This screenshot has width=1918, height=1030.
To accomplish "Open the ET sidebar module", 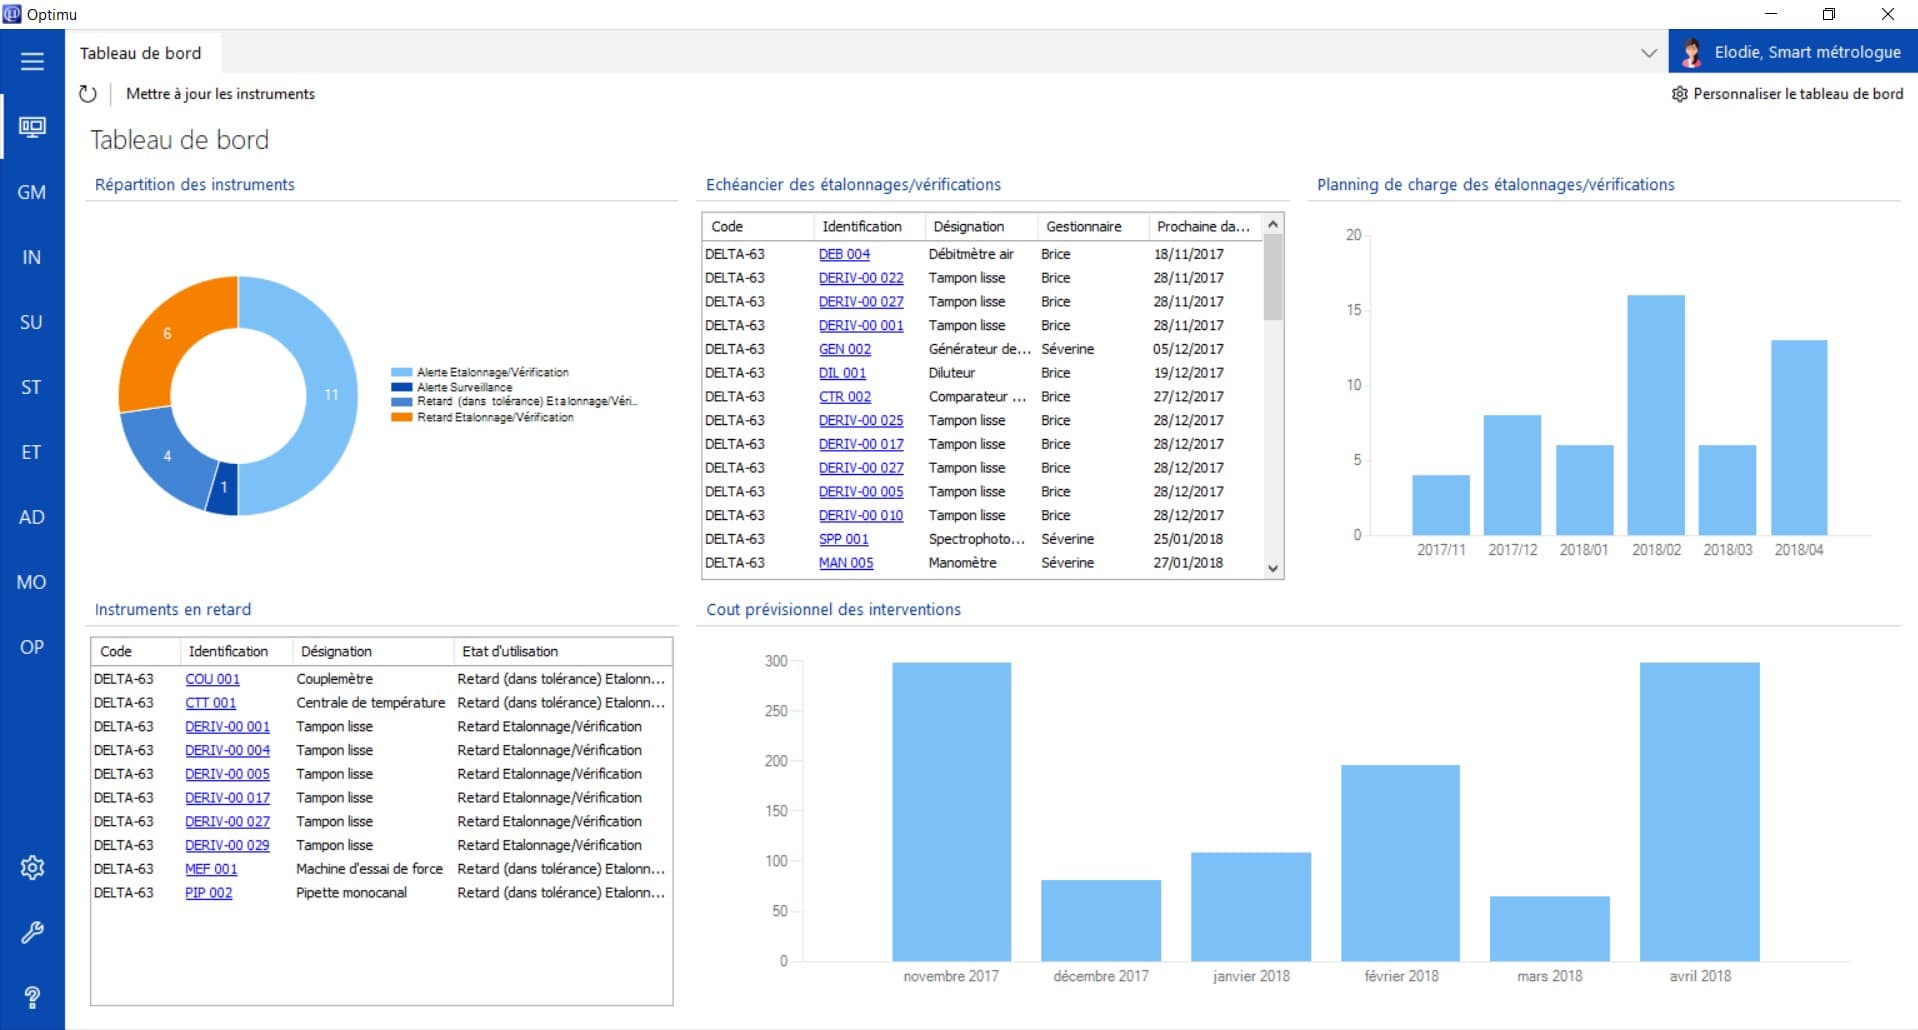I will point(32,452).
